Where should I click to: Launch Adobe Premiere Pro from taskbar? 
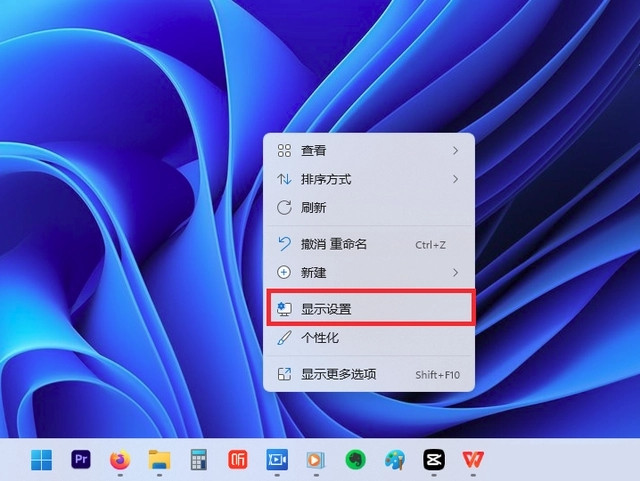81,459
